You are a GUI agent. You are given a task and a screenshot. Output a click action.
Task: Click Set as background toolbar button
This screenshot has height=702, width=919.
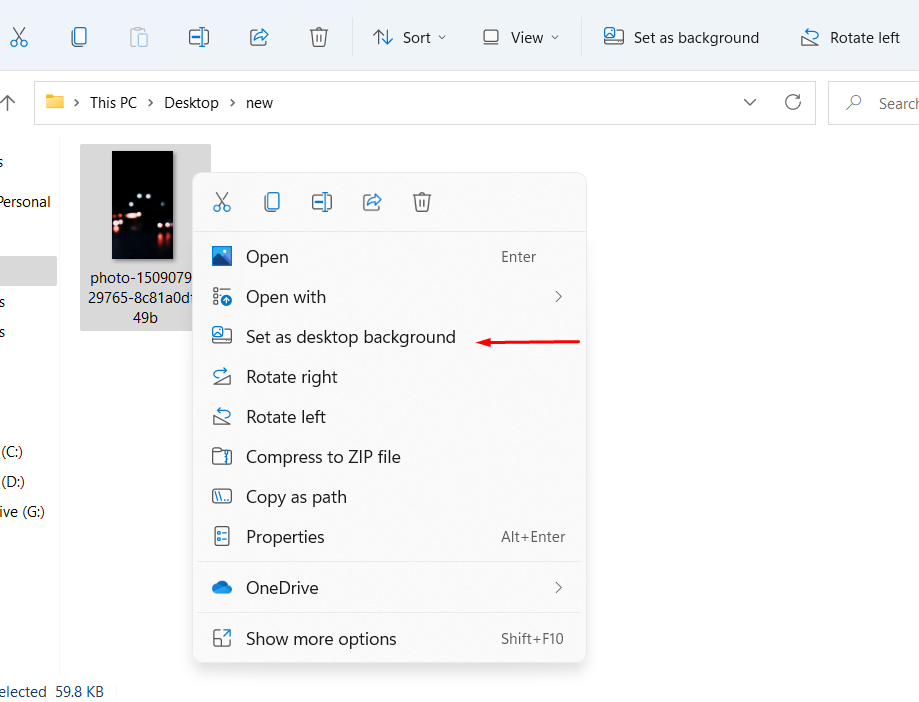(x=682, y=37)
